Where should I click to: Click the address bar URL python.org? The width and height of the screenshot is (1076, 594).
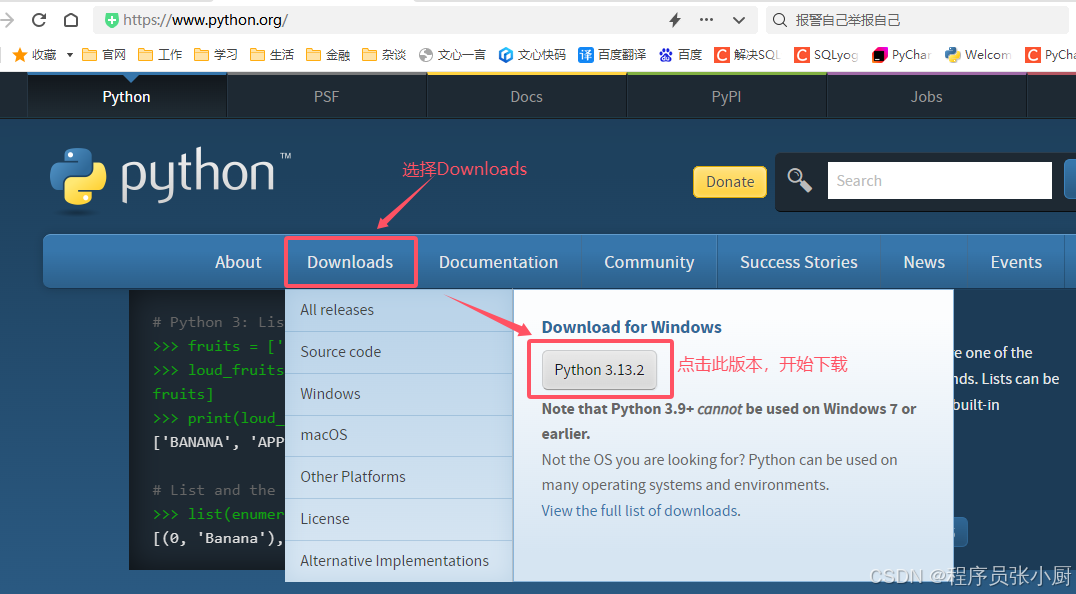205,20
